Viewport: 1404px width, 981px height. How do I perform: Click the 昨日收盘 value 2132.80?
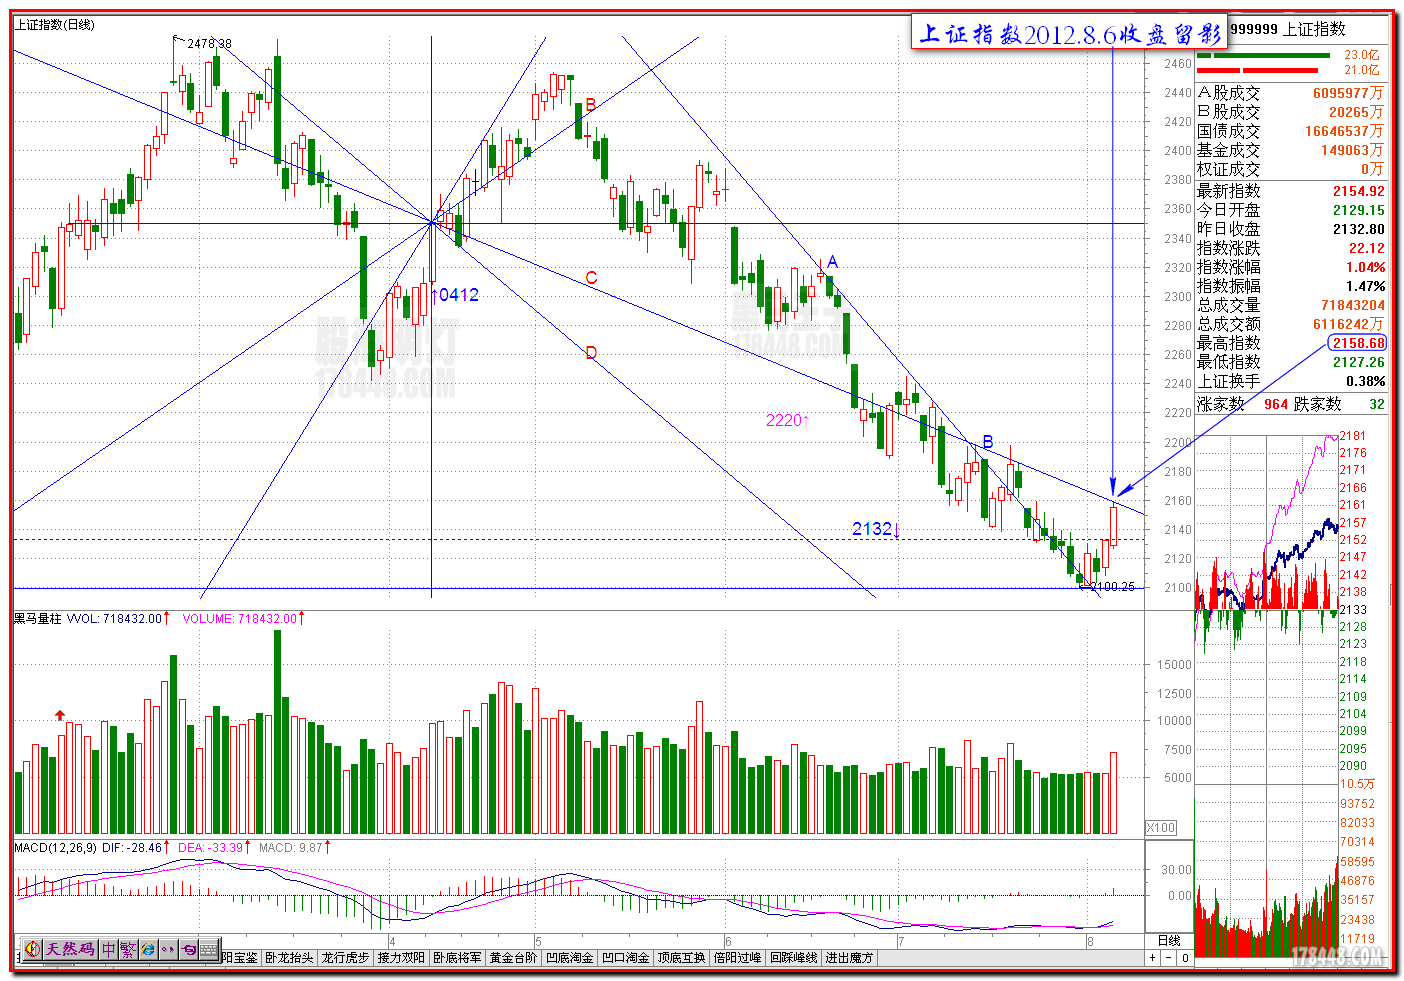[x=1358, y=229]
